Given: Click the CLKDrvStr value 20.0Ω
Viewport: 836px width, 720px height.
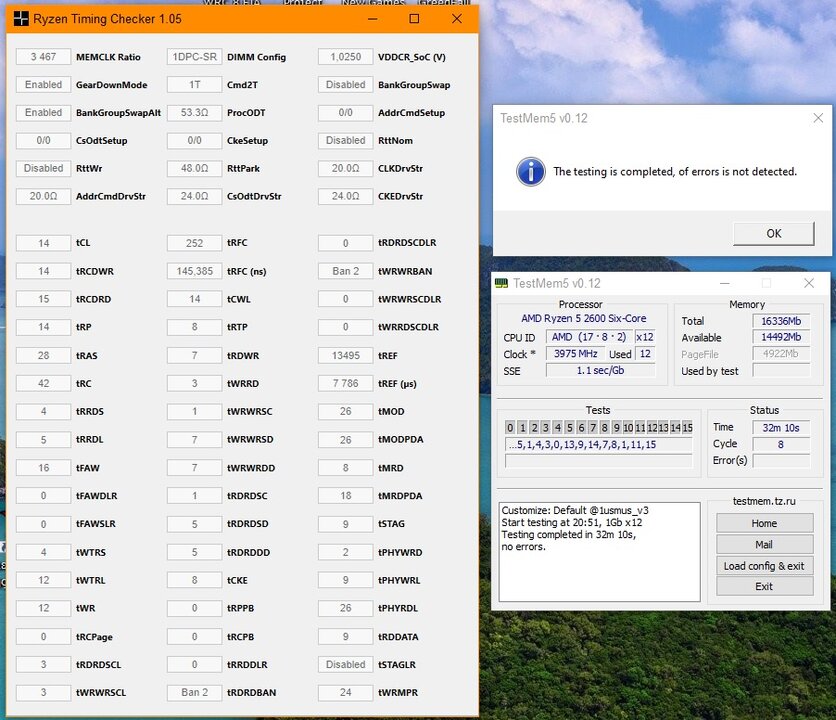Looking at the screenshot, I should [x=345, y=168].
